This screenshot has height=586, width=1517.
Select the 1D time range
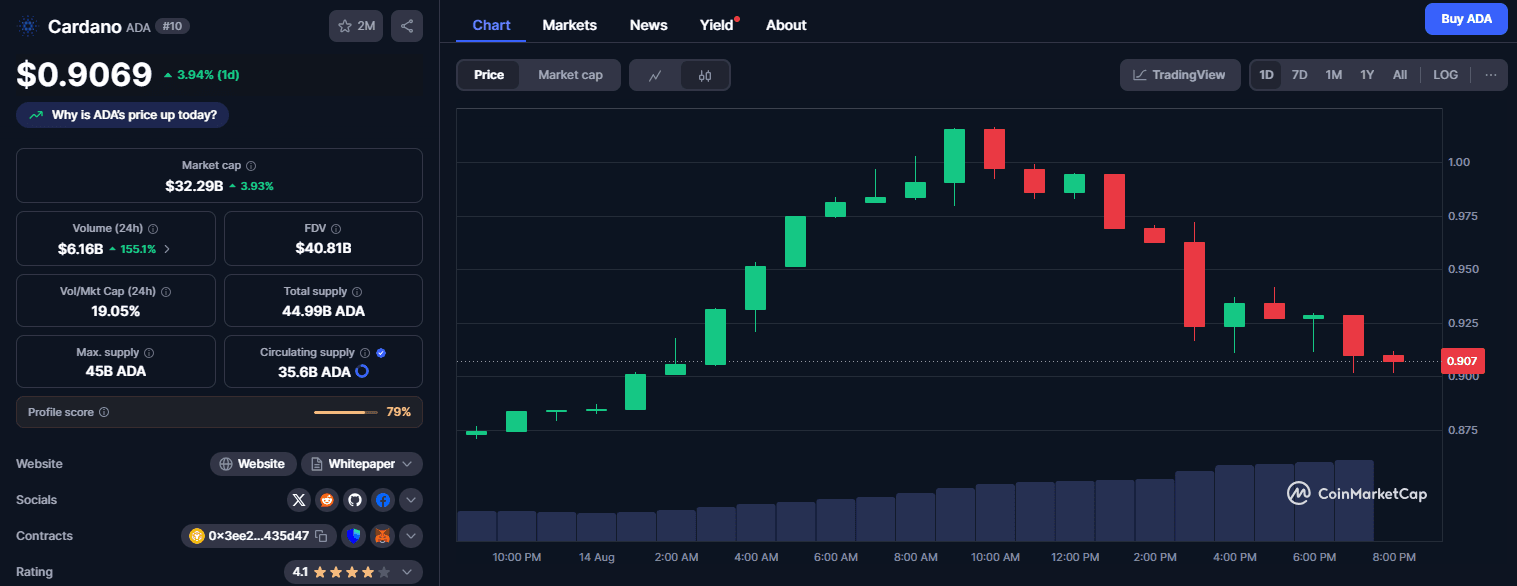(1267, 75)
